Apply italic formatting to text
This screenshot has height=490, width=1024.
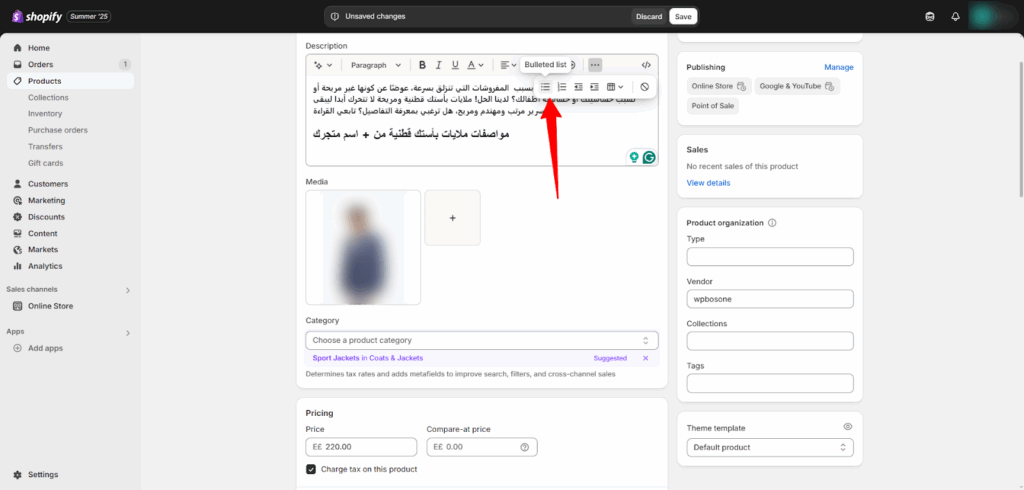(x=439, y=65)
